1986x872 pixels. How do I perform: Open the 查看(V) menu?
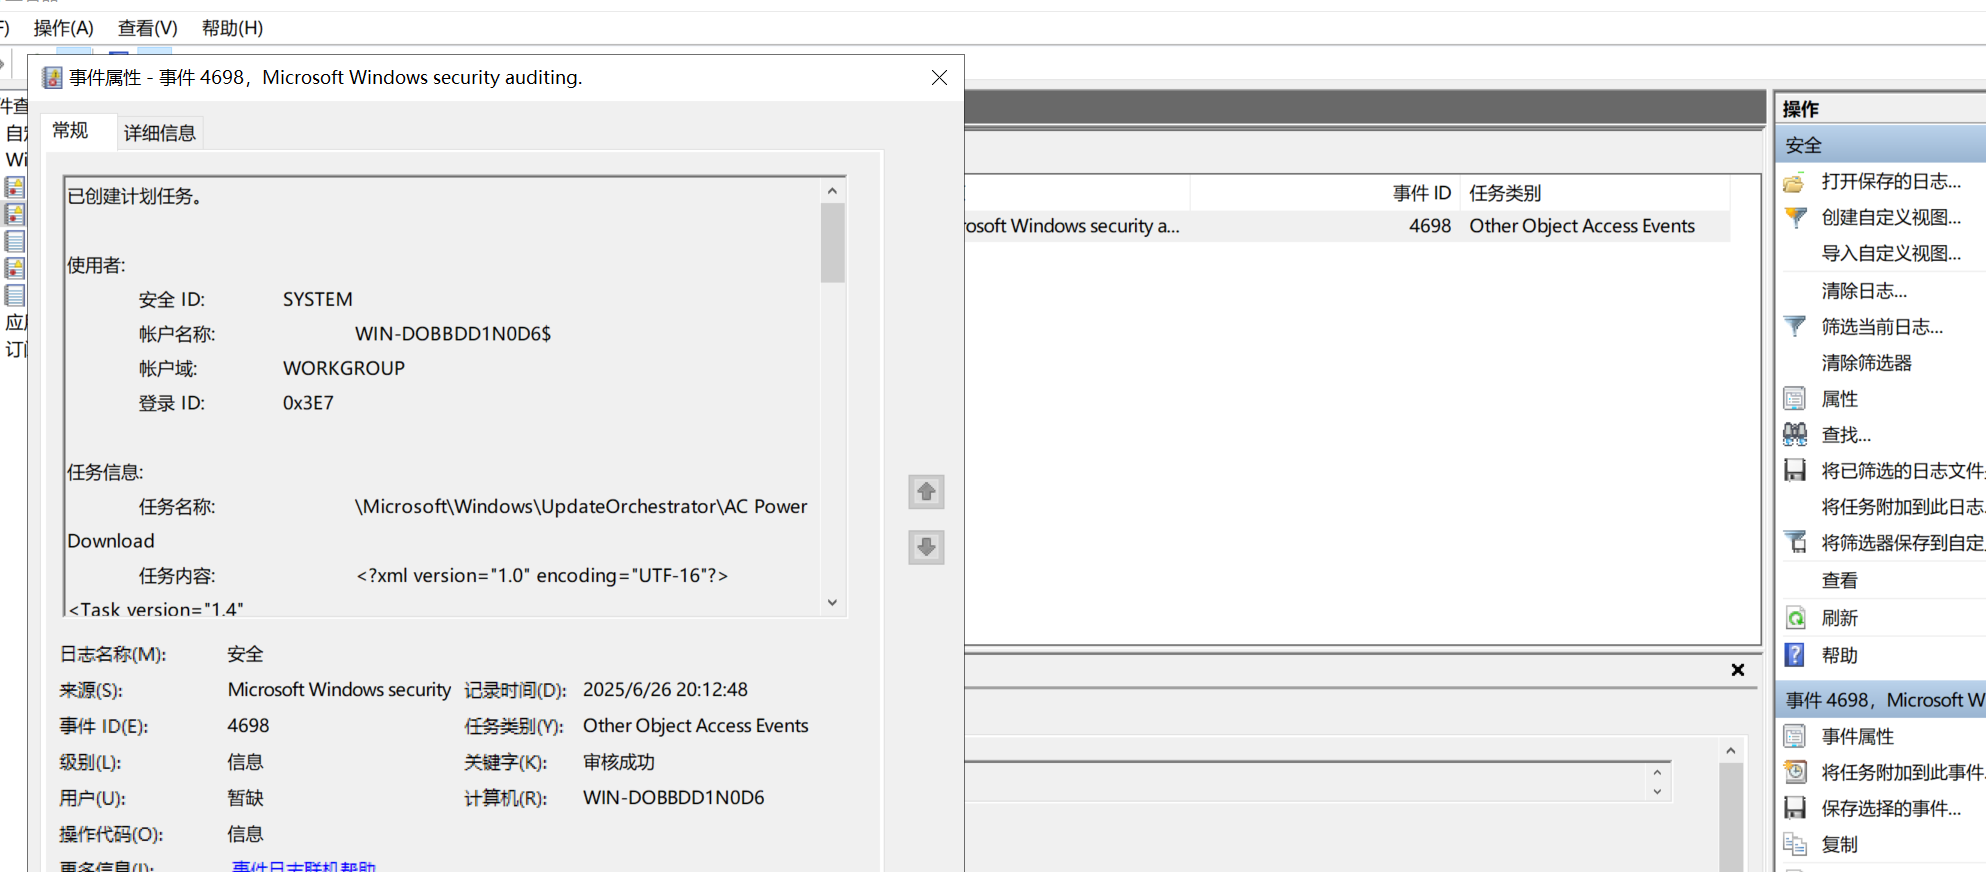coord(147,28)
